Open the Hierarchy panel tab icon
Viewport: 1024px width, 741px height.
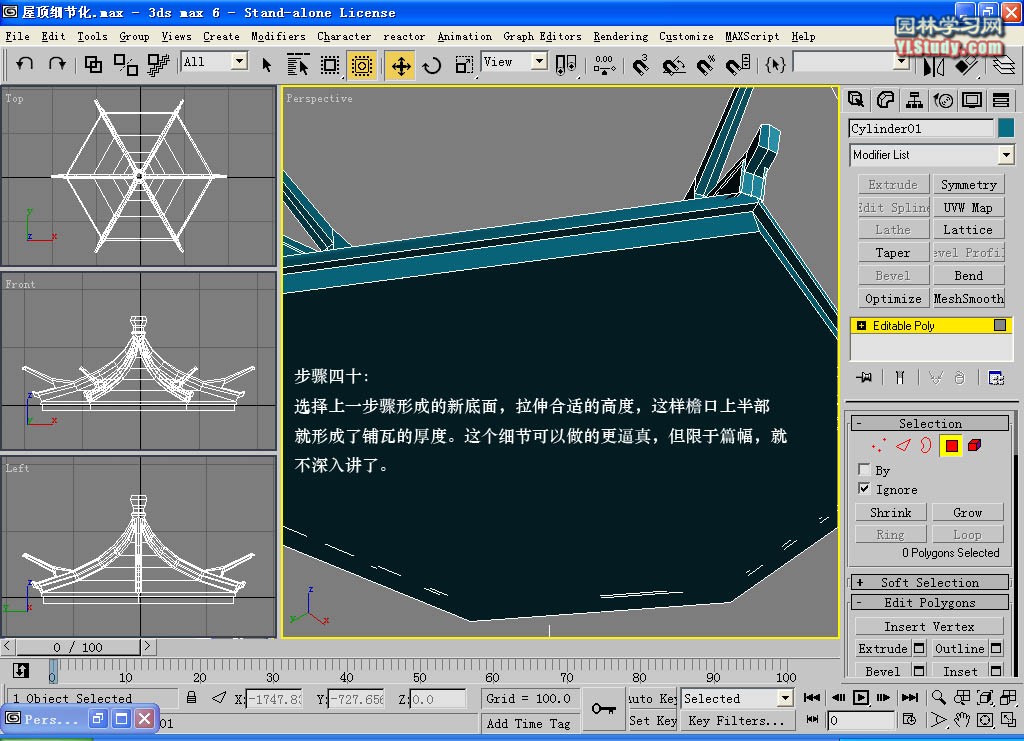pos(914,100)
